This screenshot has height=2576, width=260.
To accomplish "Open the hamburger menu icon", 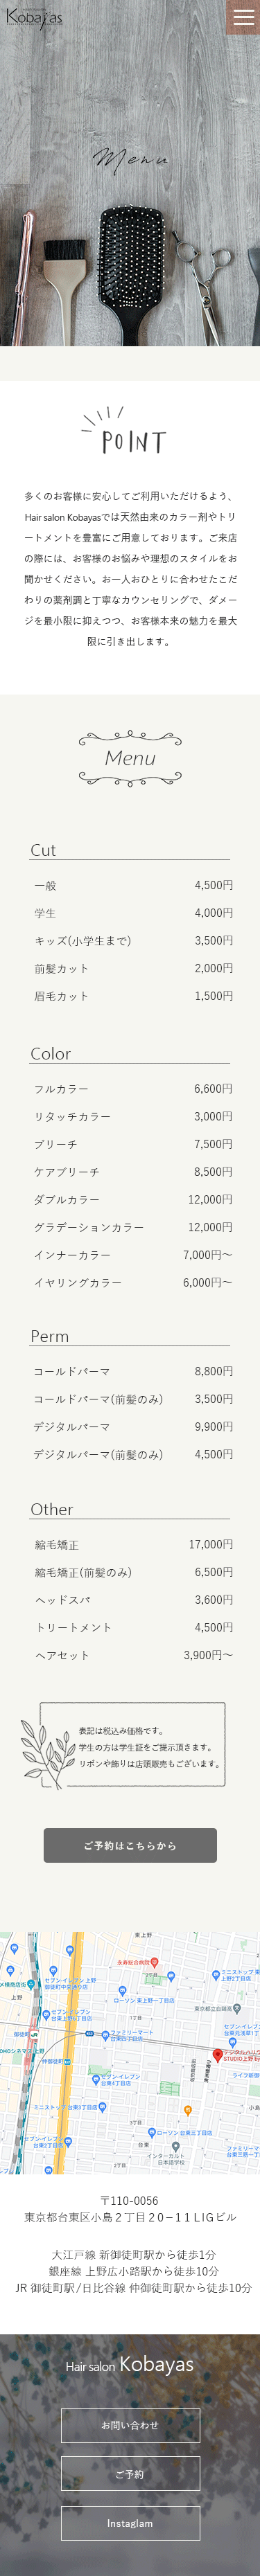I will (x=243, y=17).
